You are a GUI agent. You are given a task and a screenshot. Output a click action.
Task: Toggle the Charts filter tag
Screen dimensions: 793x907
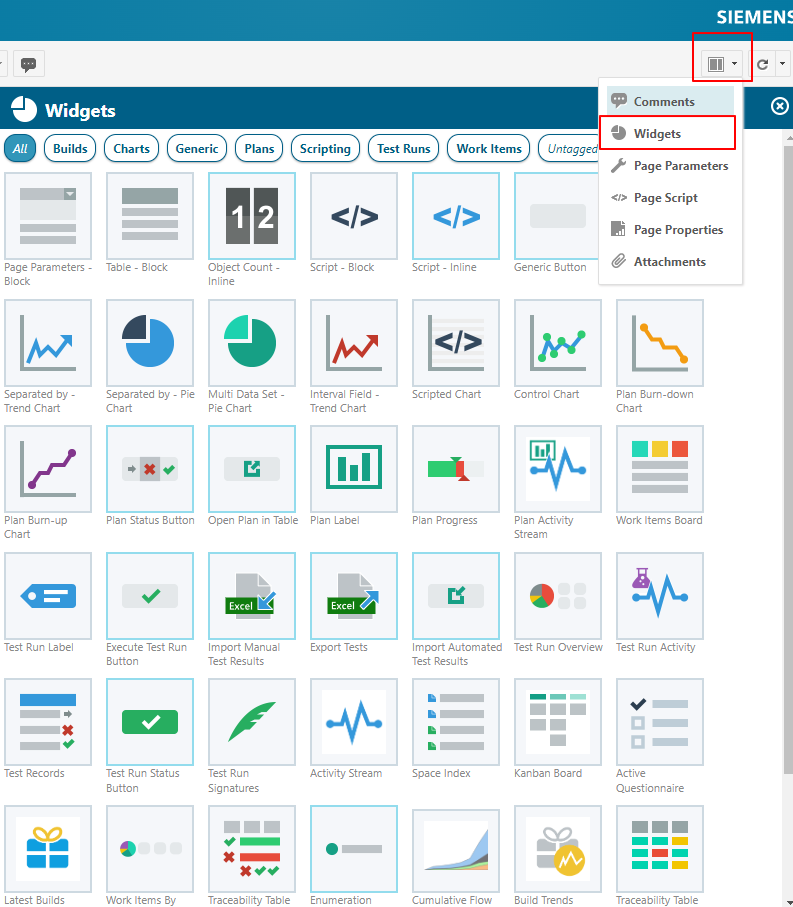pos(131,149)
